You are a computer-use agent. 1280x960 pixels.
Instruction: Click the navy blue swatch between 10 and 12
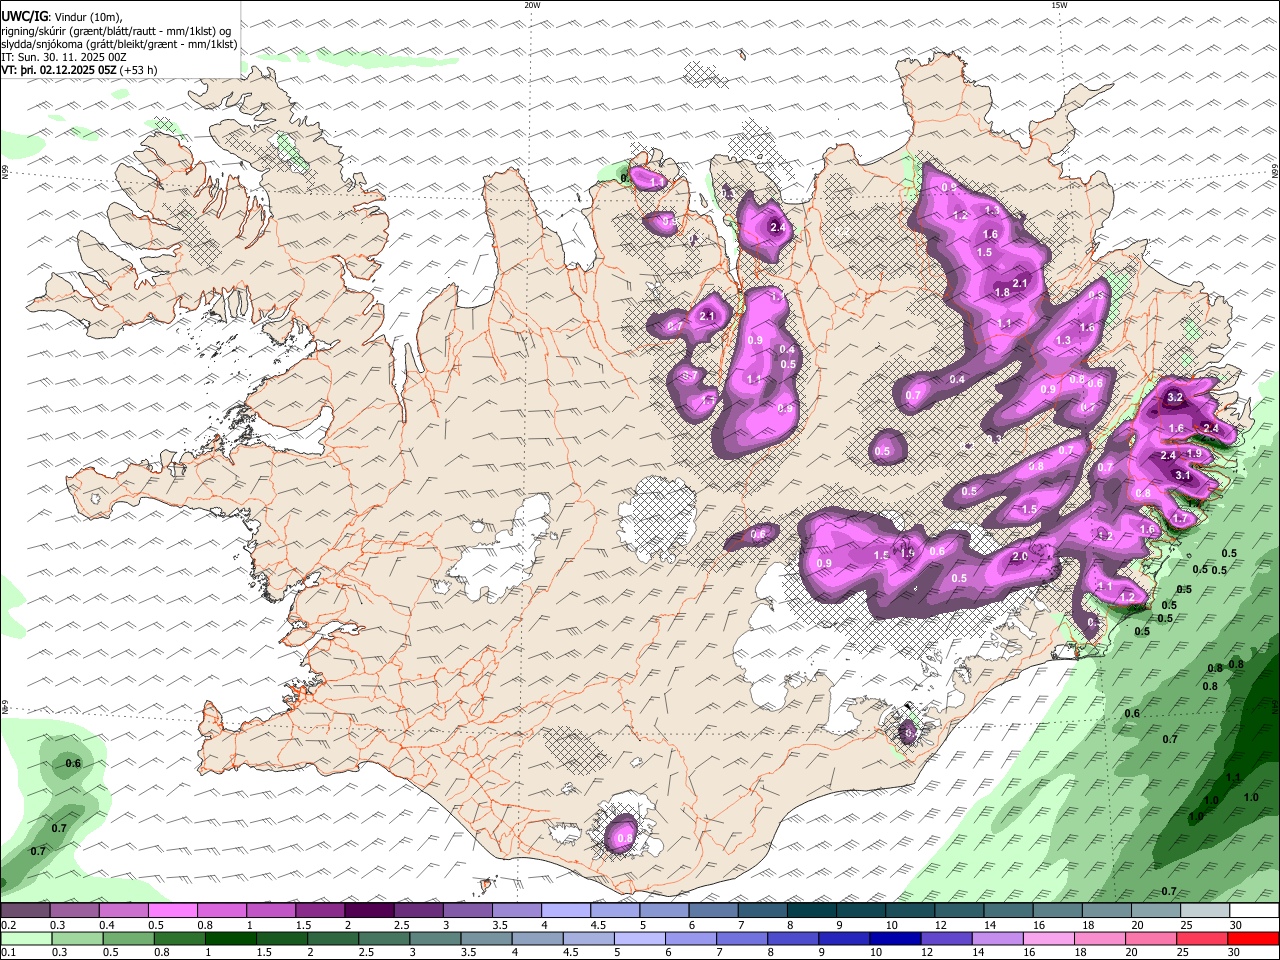[x=896, y=939]
